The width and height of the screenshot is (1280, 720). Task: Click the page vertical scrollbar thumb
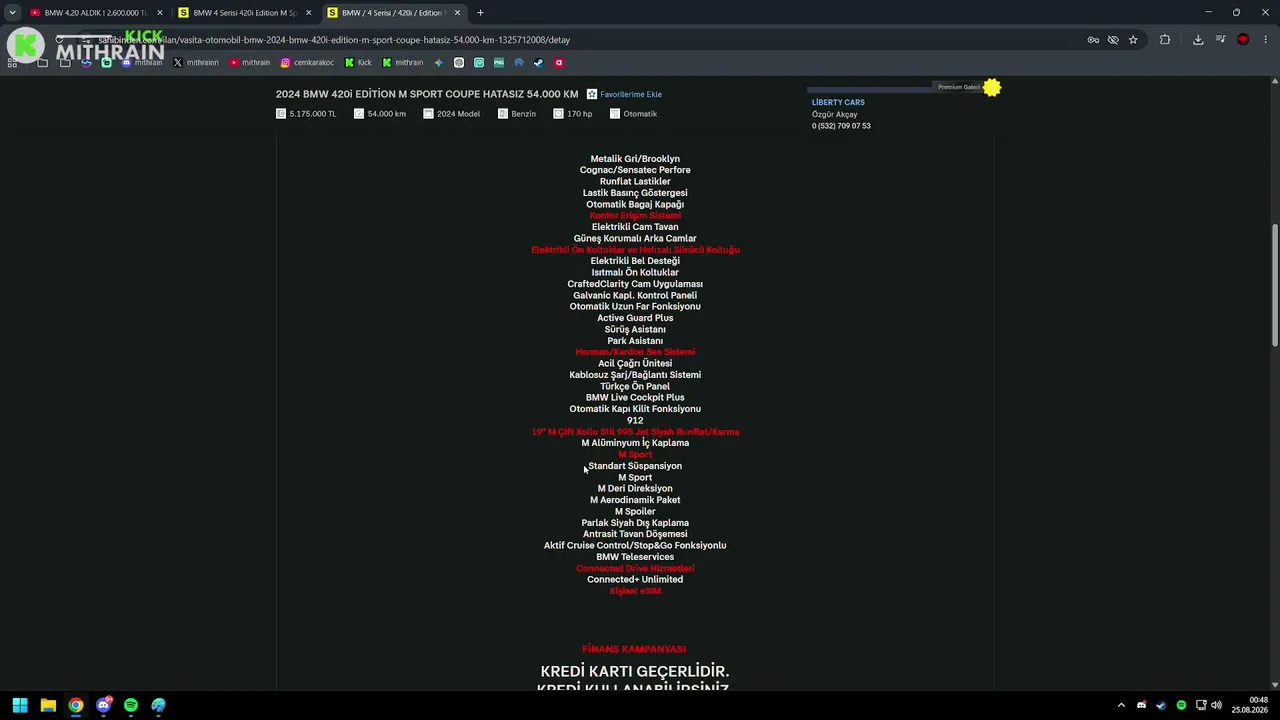pos(1274,286)
